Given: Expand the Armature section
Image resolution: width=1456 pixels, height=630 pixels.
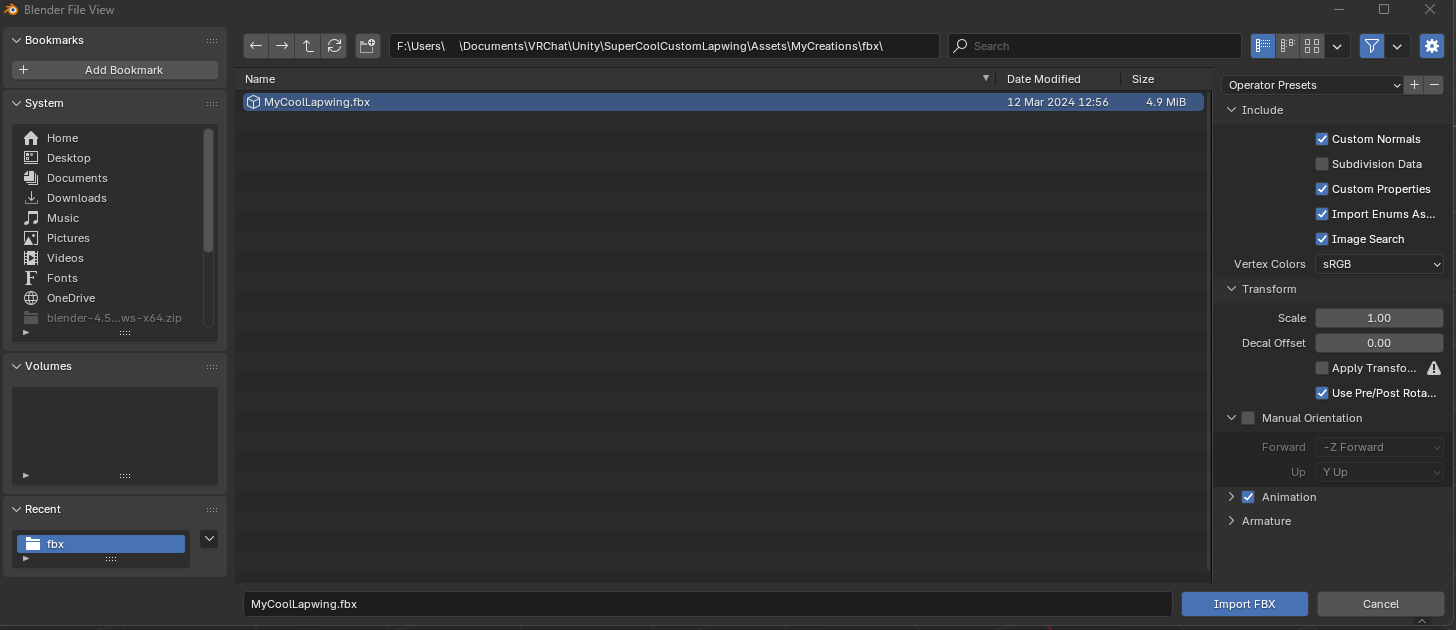Looking at the screenshot, I should pyautogui.click(x=1232, y=521).
